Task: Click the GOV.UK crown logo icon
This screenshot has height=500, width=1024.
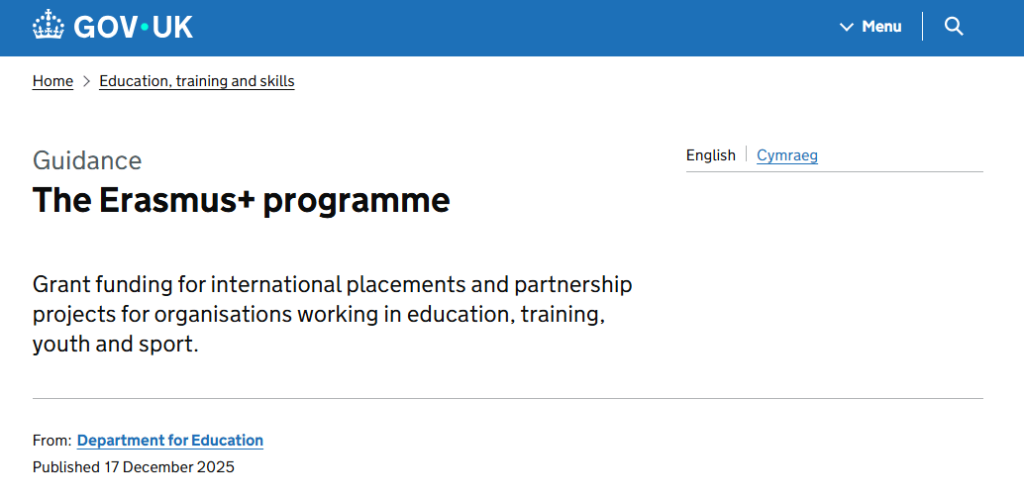Action: 47,26
